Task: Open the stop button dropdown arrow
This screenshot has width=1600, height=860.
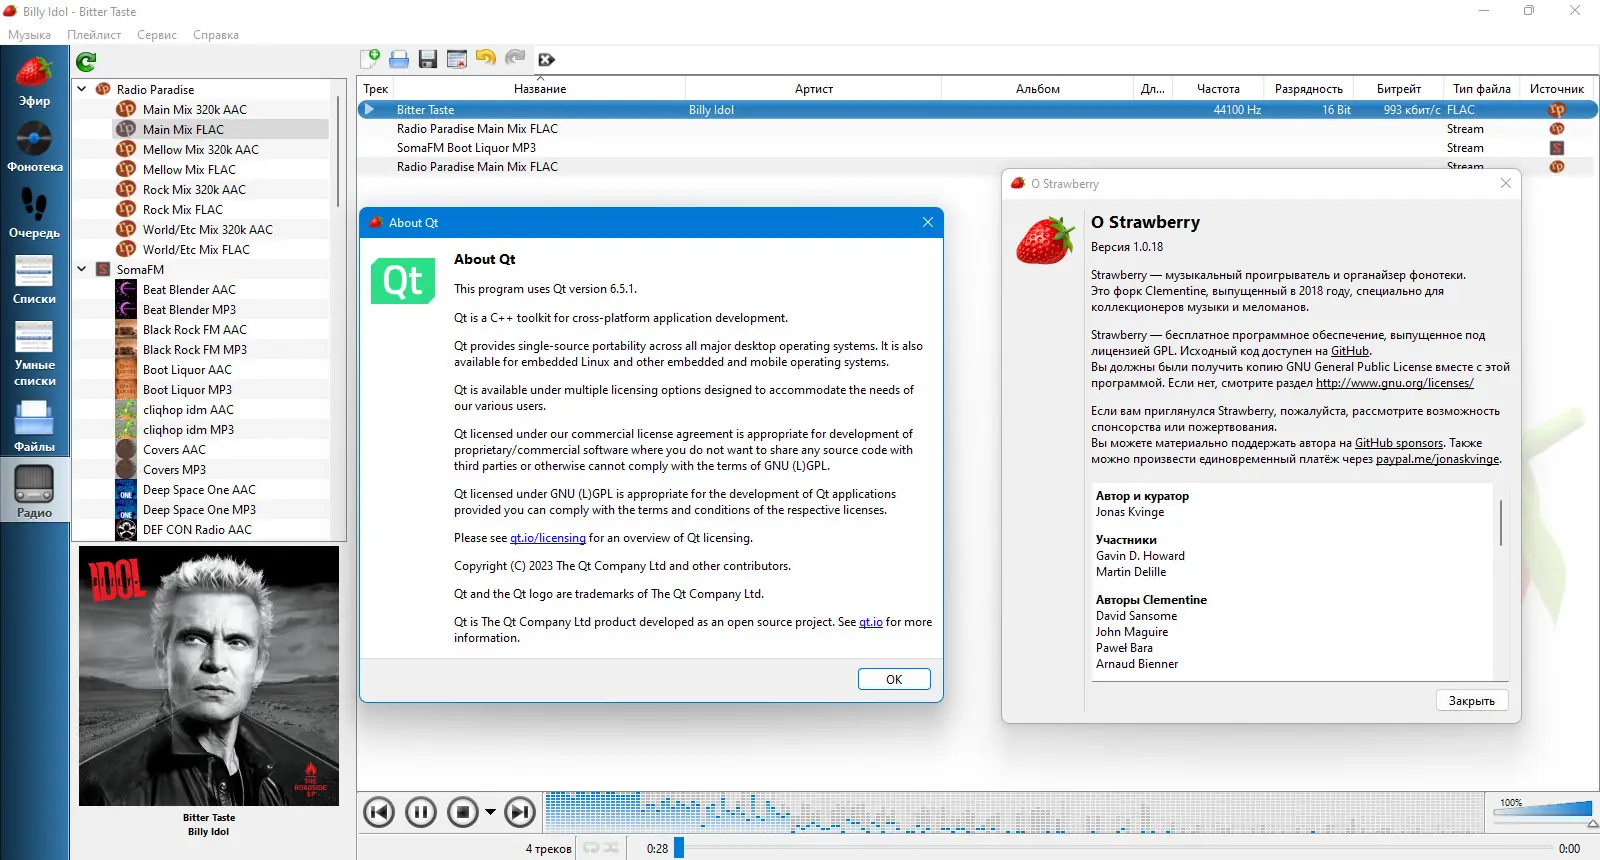Action: (x=490, y=812)
